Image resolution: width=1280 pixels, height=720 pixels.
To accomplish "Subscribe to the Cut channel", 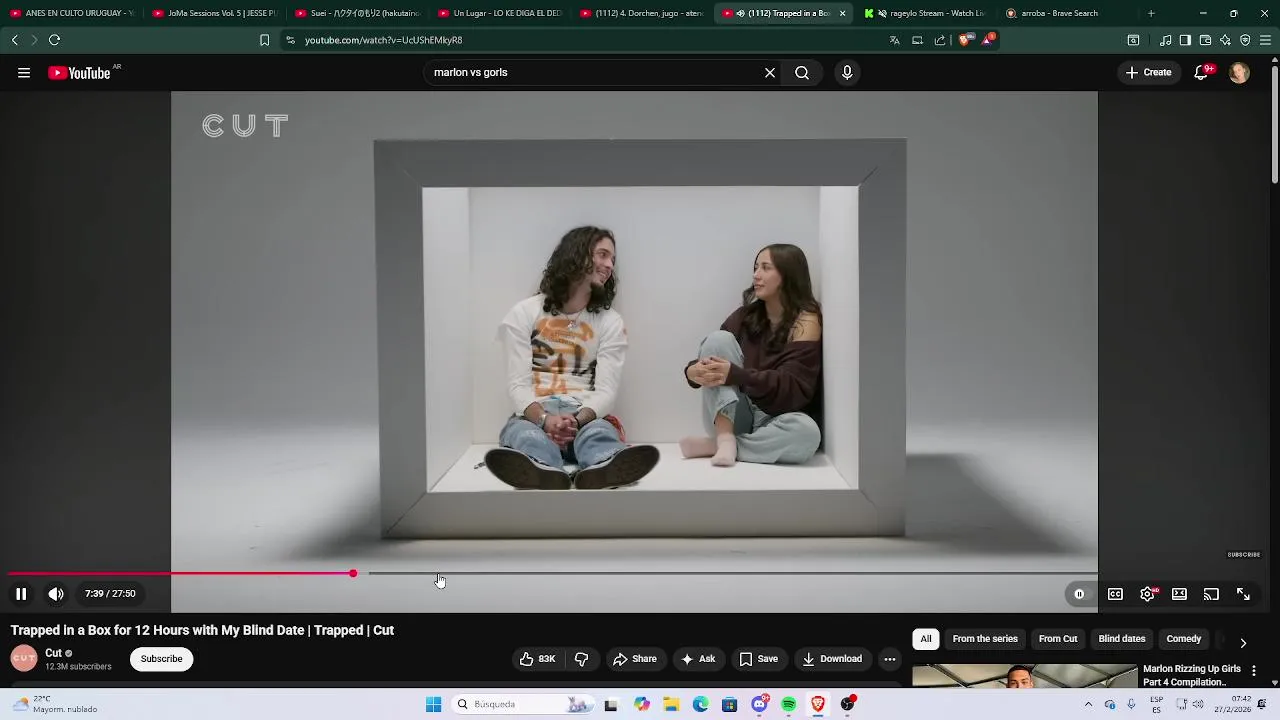I will click(x=161, y=659).
